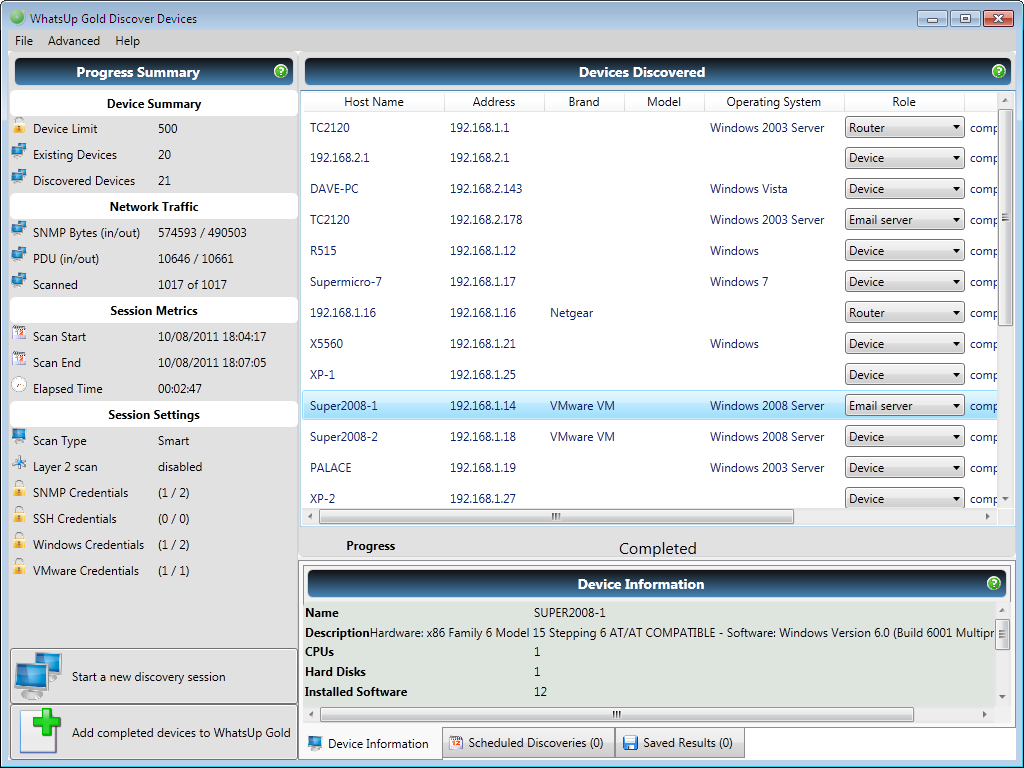Click the computer icon beside Existing Devices
Image resolution: width=1024 pixels, height=768 pixels.
click(19, 152)
